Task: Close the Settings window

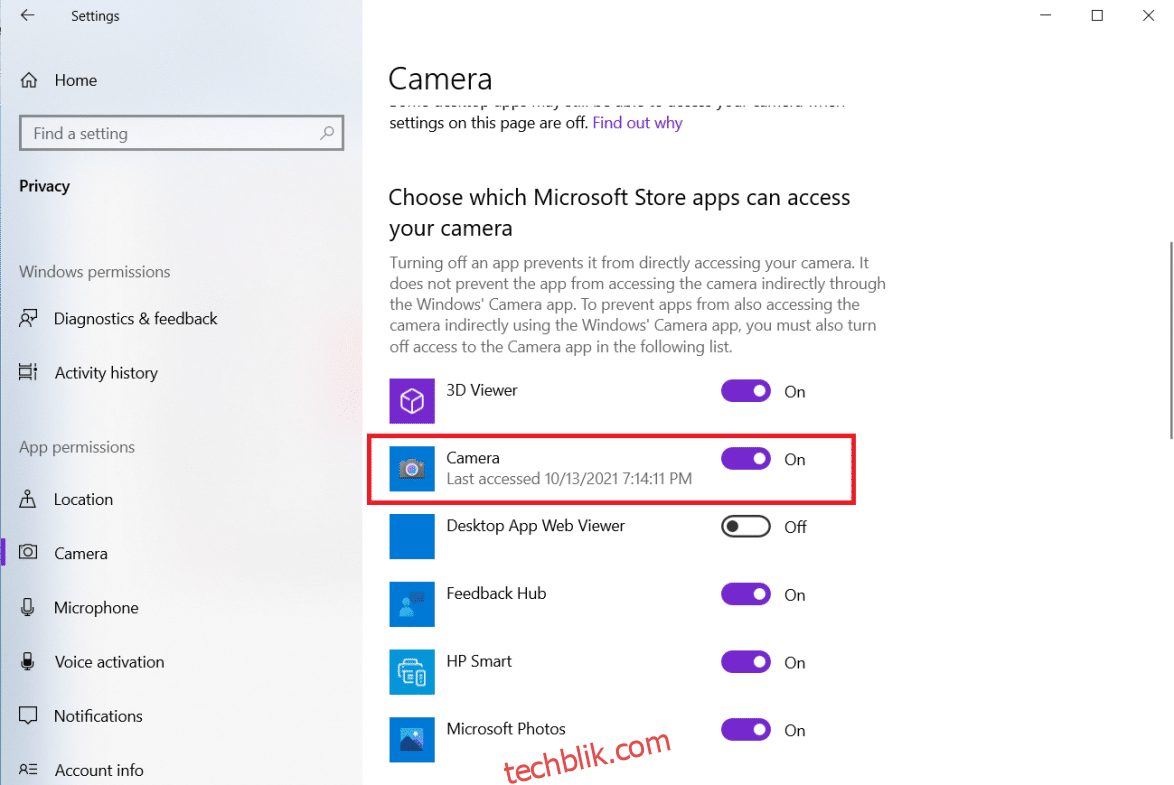Action: (x=1148, y=15)
